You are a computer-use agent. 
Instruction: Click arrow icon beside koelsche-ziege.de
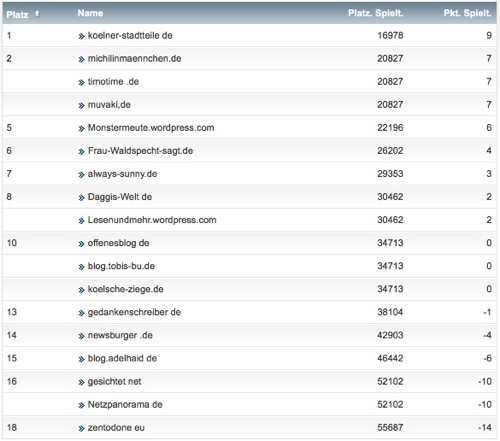(81, 290)
